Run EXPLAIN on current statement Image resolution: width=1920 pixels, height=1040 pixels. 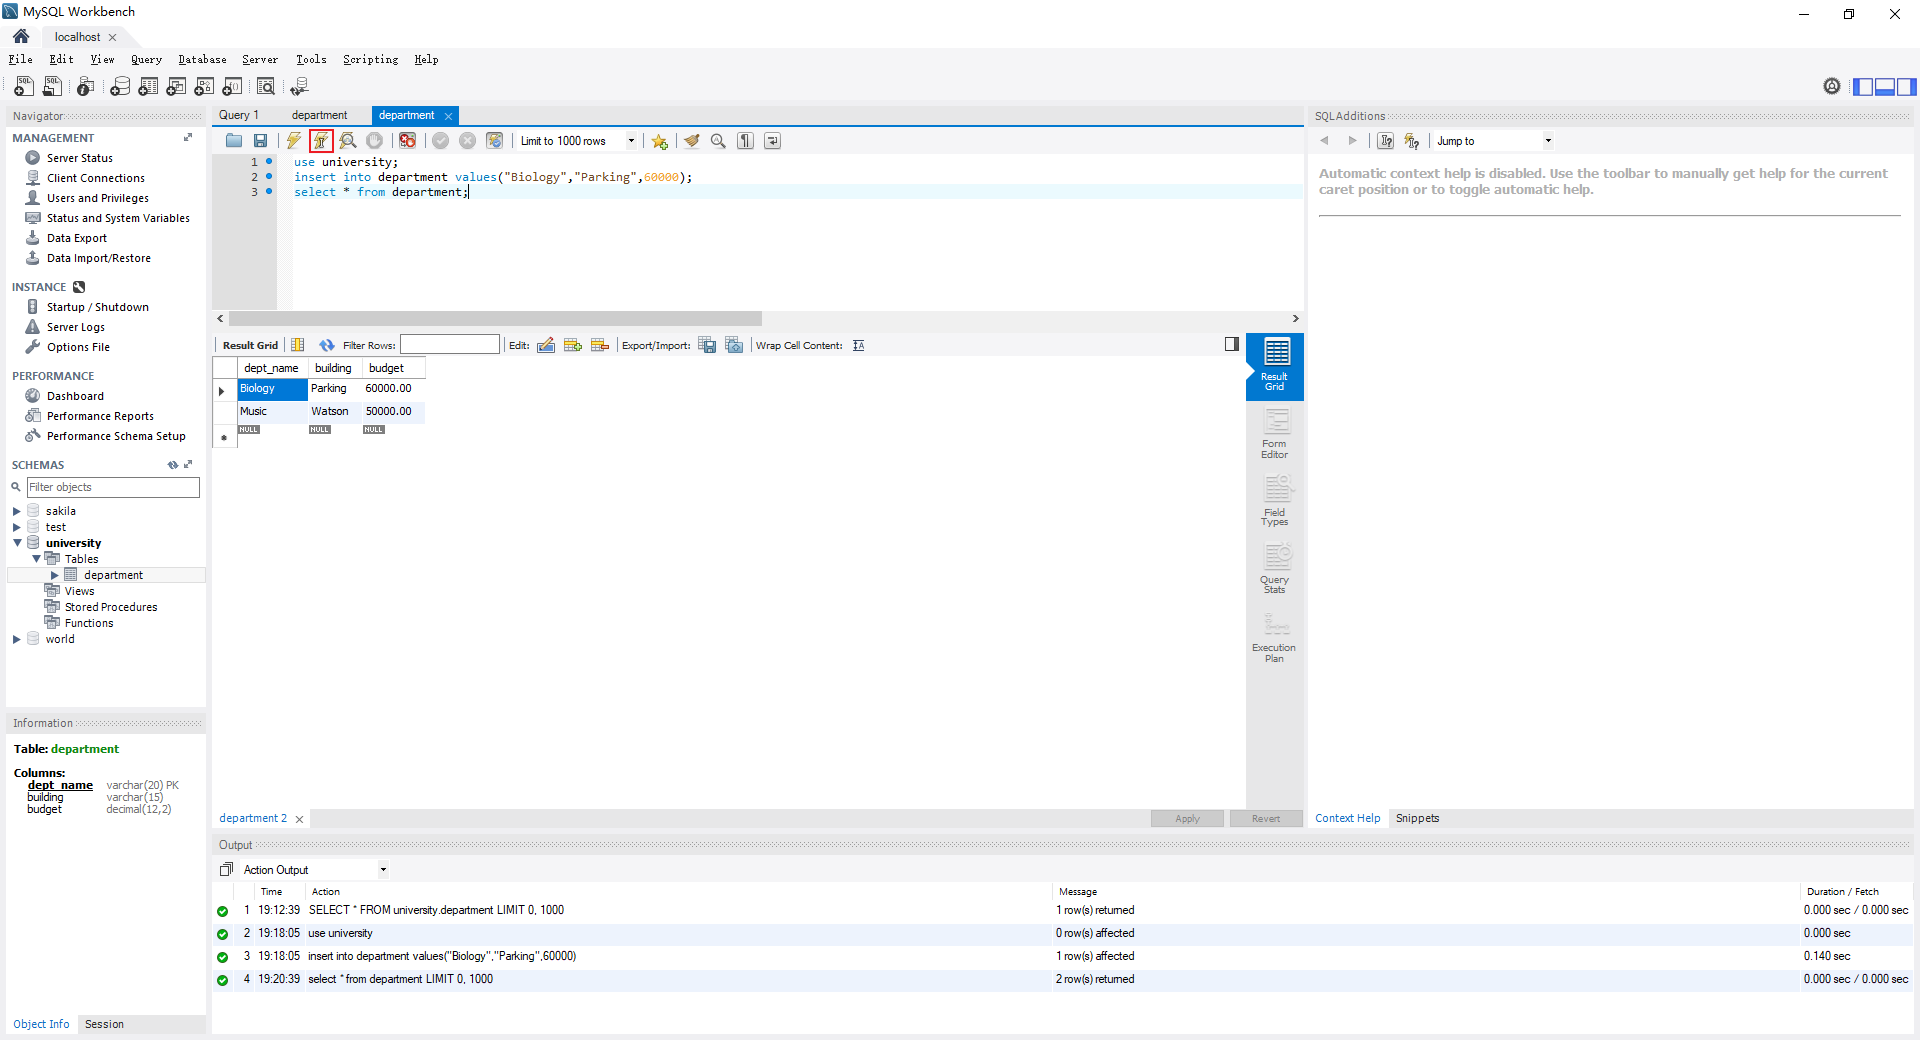pos(348,141)
